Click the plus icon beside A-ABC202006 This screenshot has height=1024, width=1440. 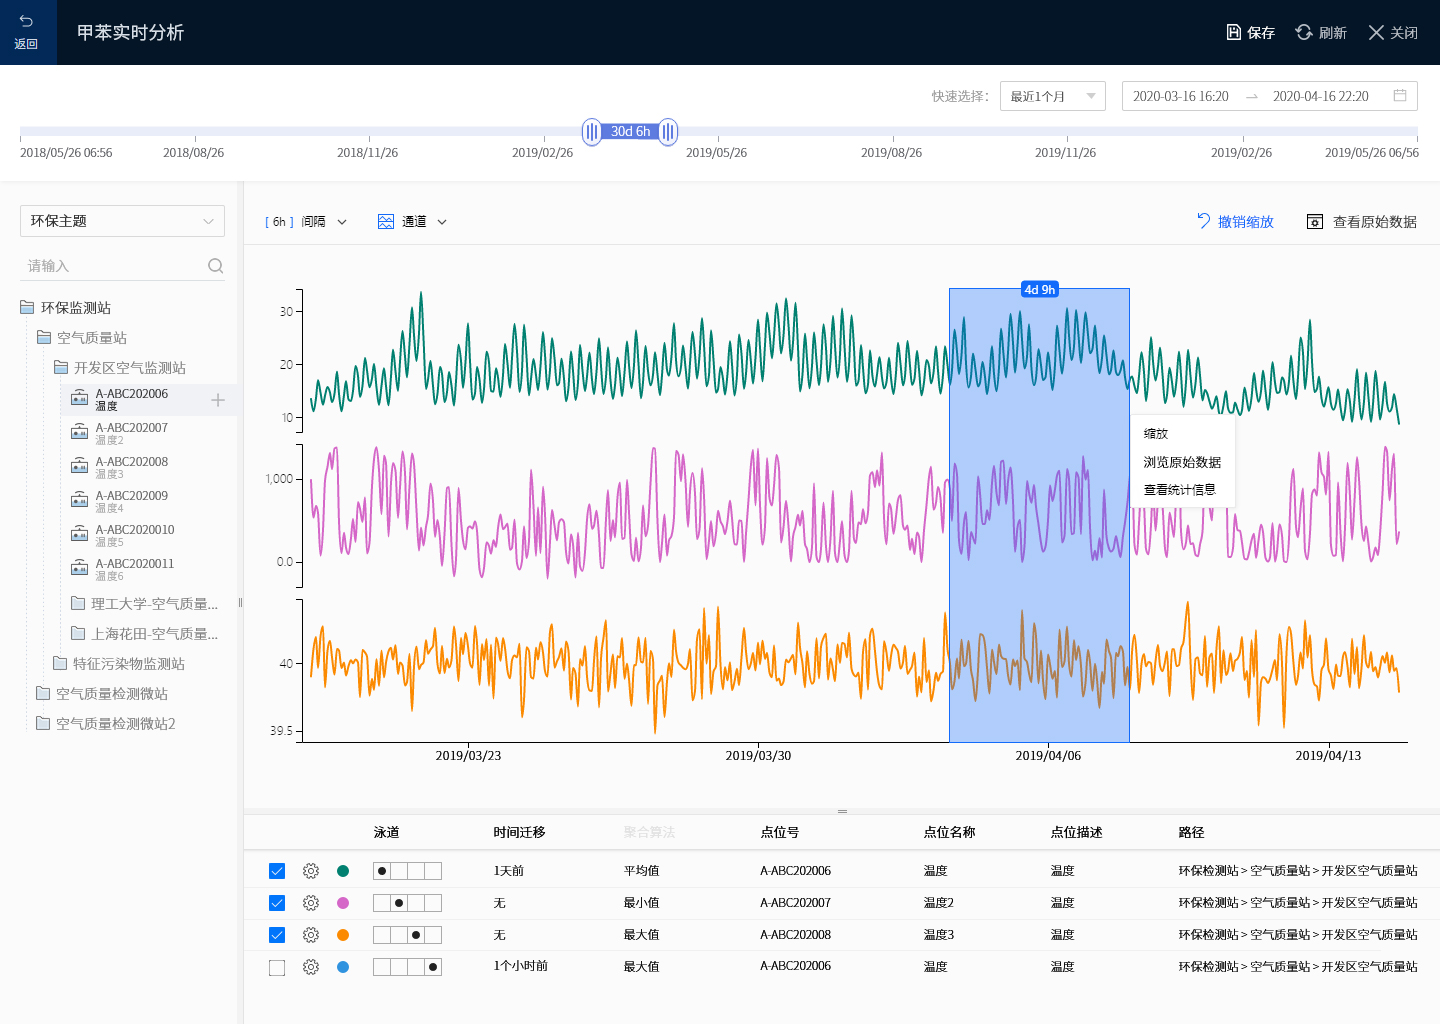tap(218, 400)
